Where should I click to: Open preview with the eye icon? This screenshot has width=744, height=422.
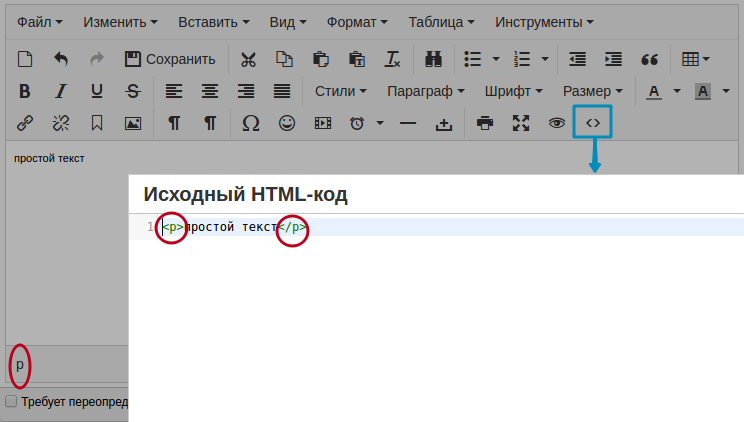tap(557, 123)
